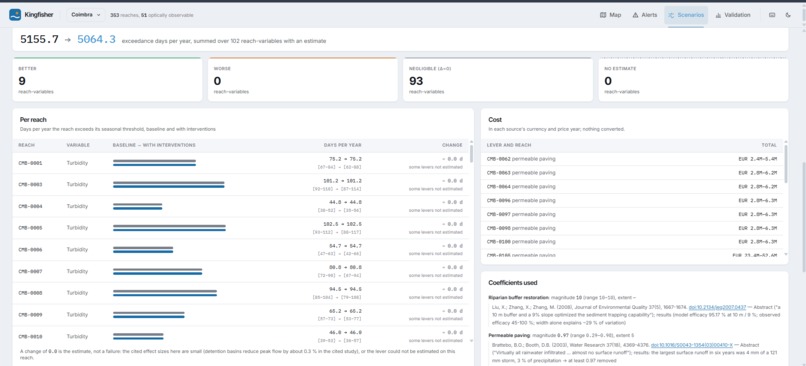Screen dimensions: 806x366
Task: Select reach row CMB-0005
Action: 241,228
